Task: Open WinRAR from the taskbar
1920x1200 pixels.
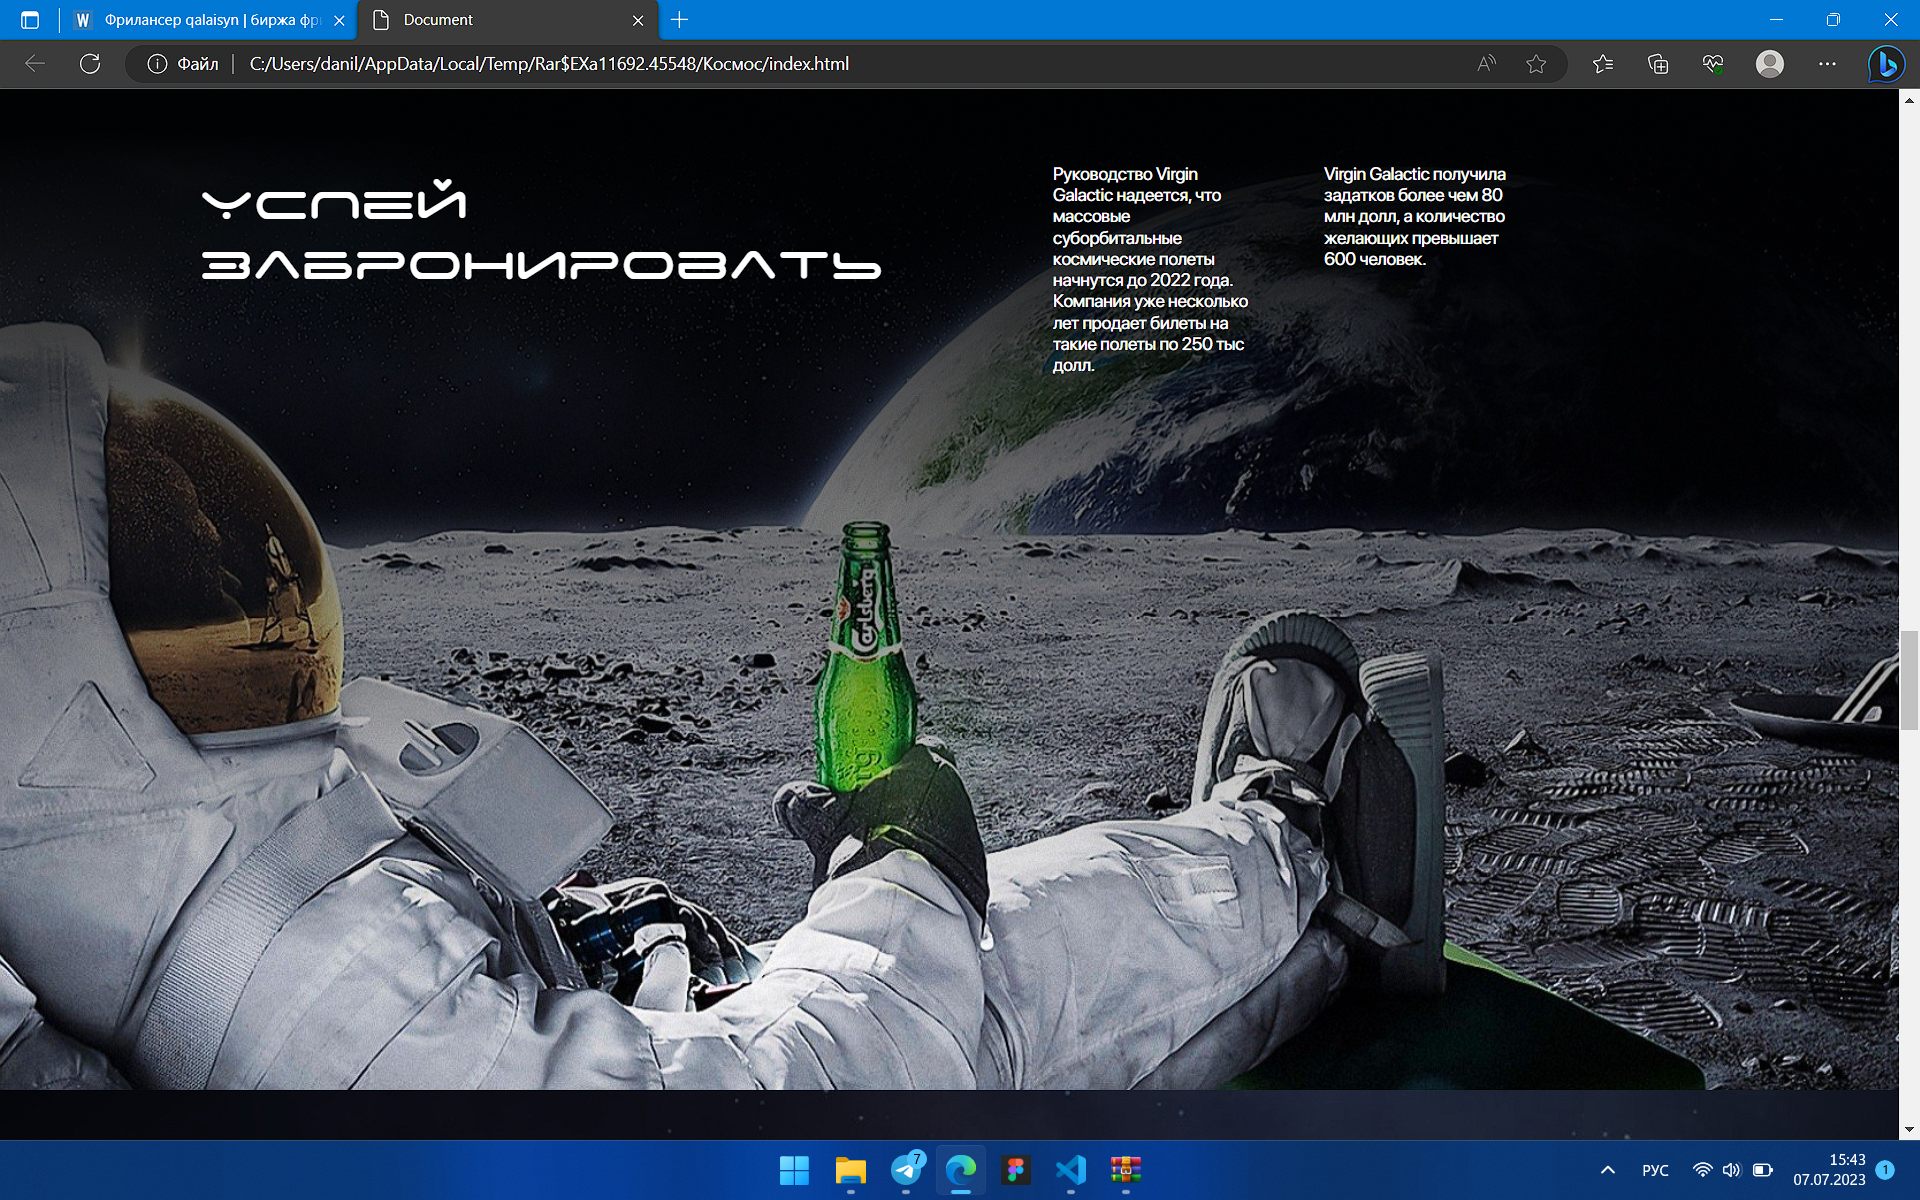Action: click(x=1126, y=1170)
